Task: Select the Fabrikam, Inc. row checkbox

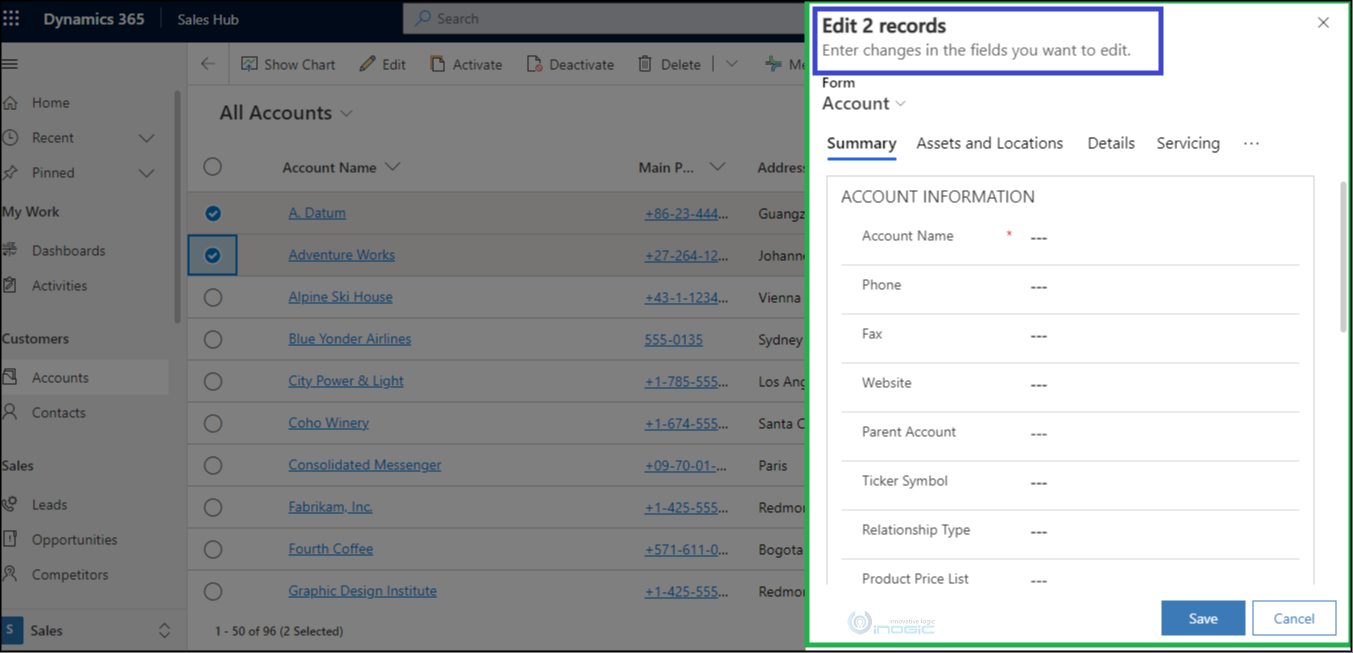Action: (213, 507)
